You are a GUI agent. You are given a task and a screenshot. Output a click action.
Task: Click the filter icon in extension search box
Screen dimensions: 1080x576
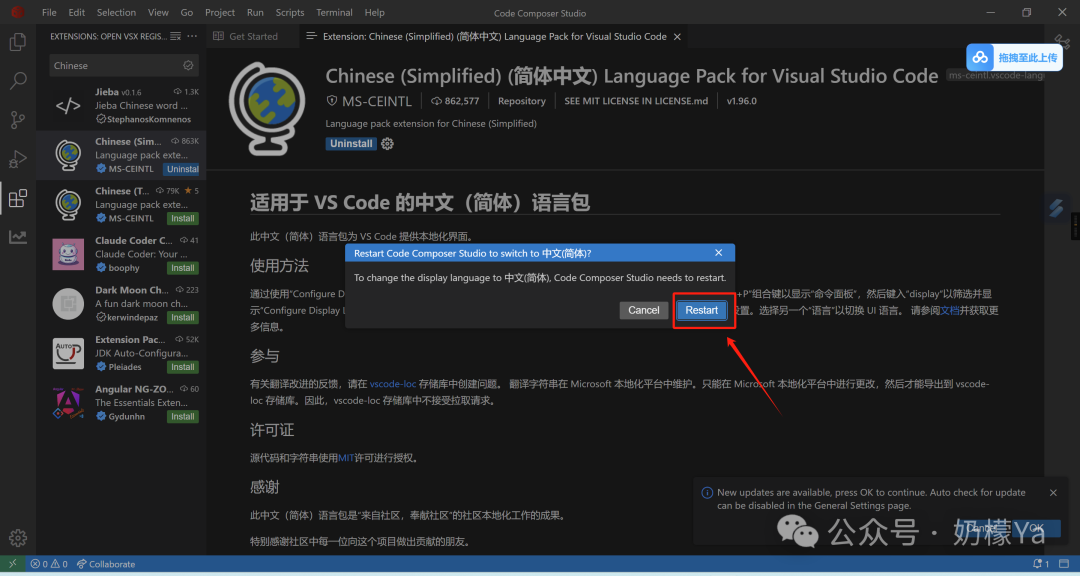188,65
